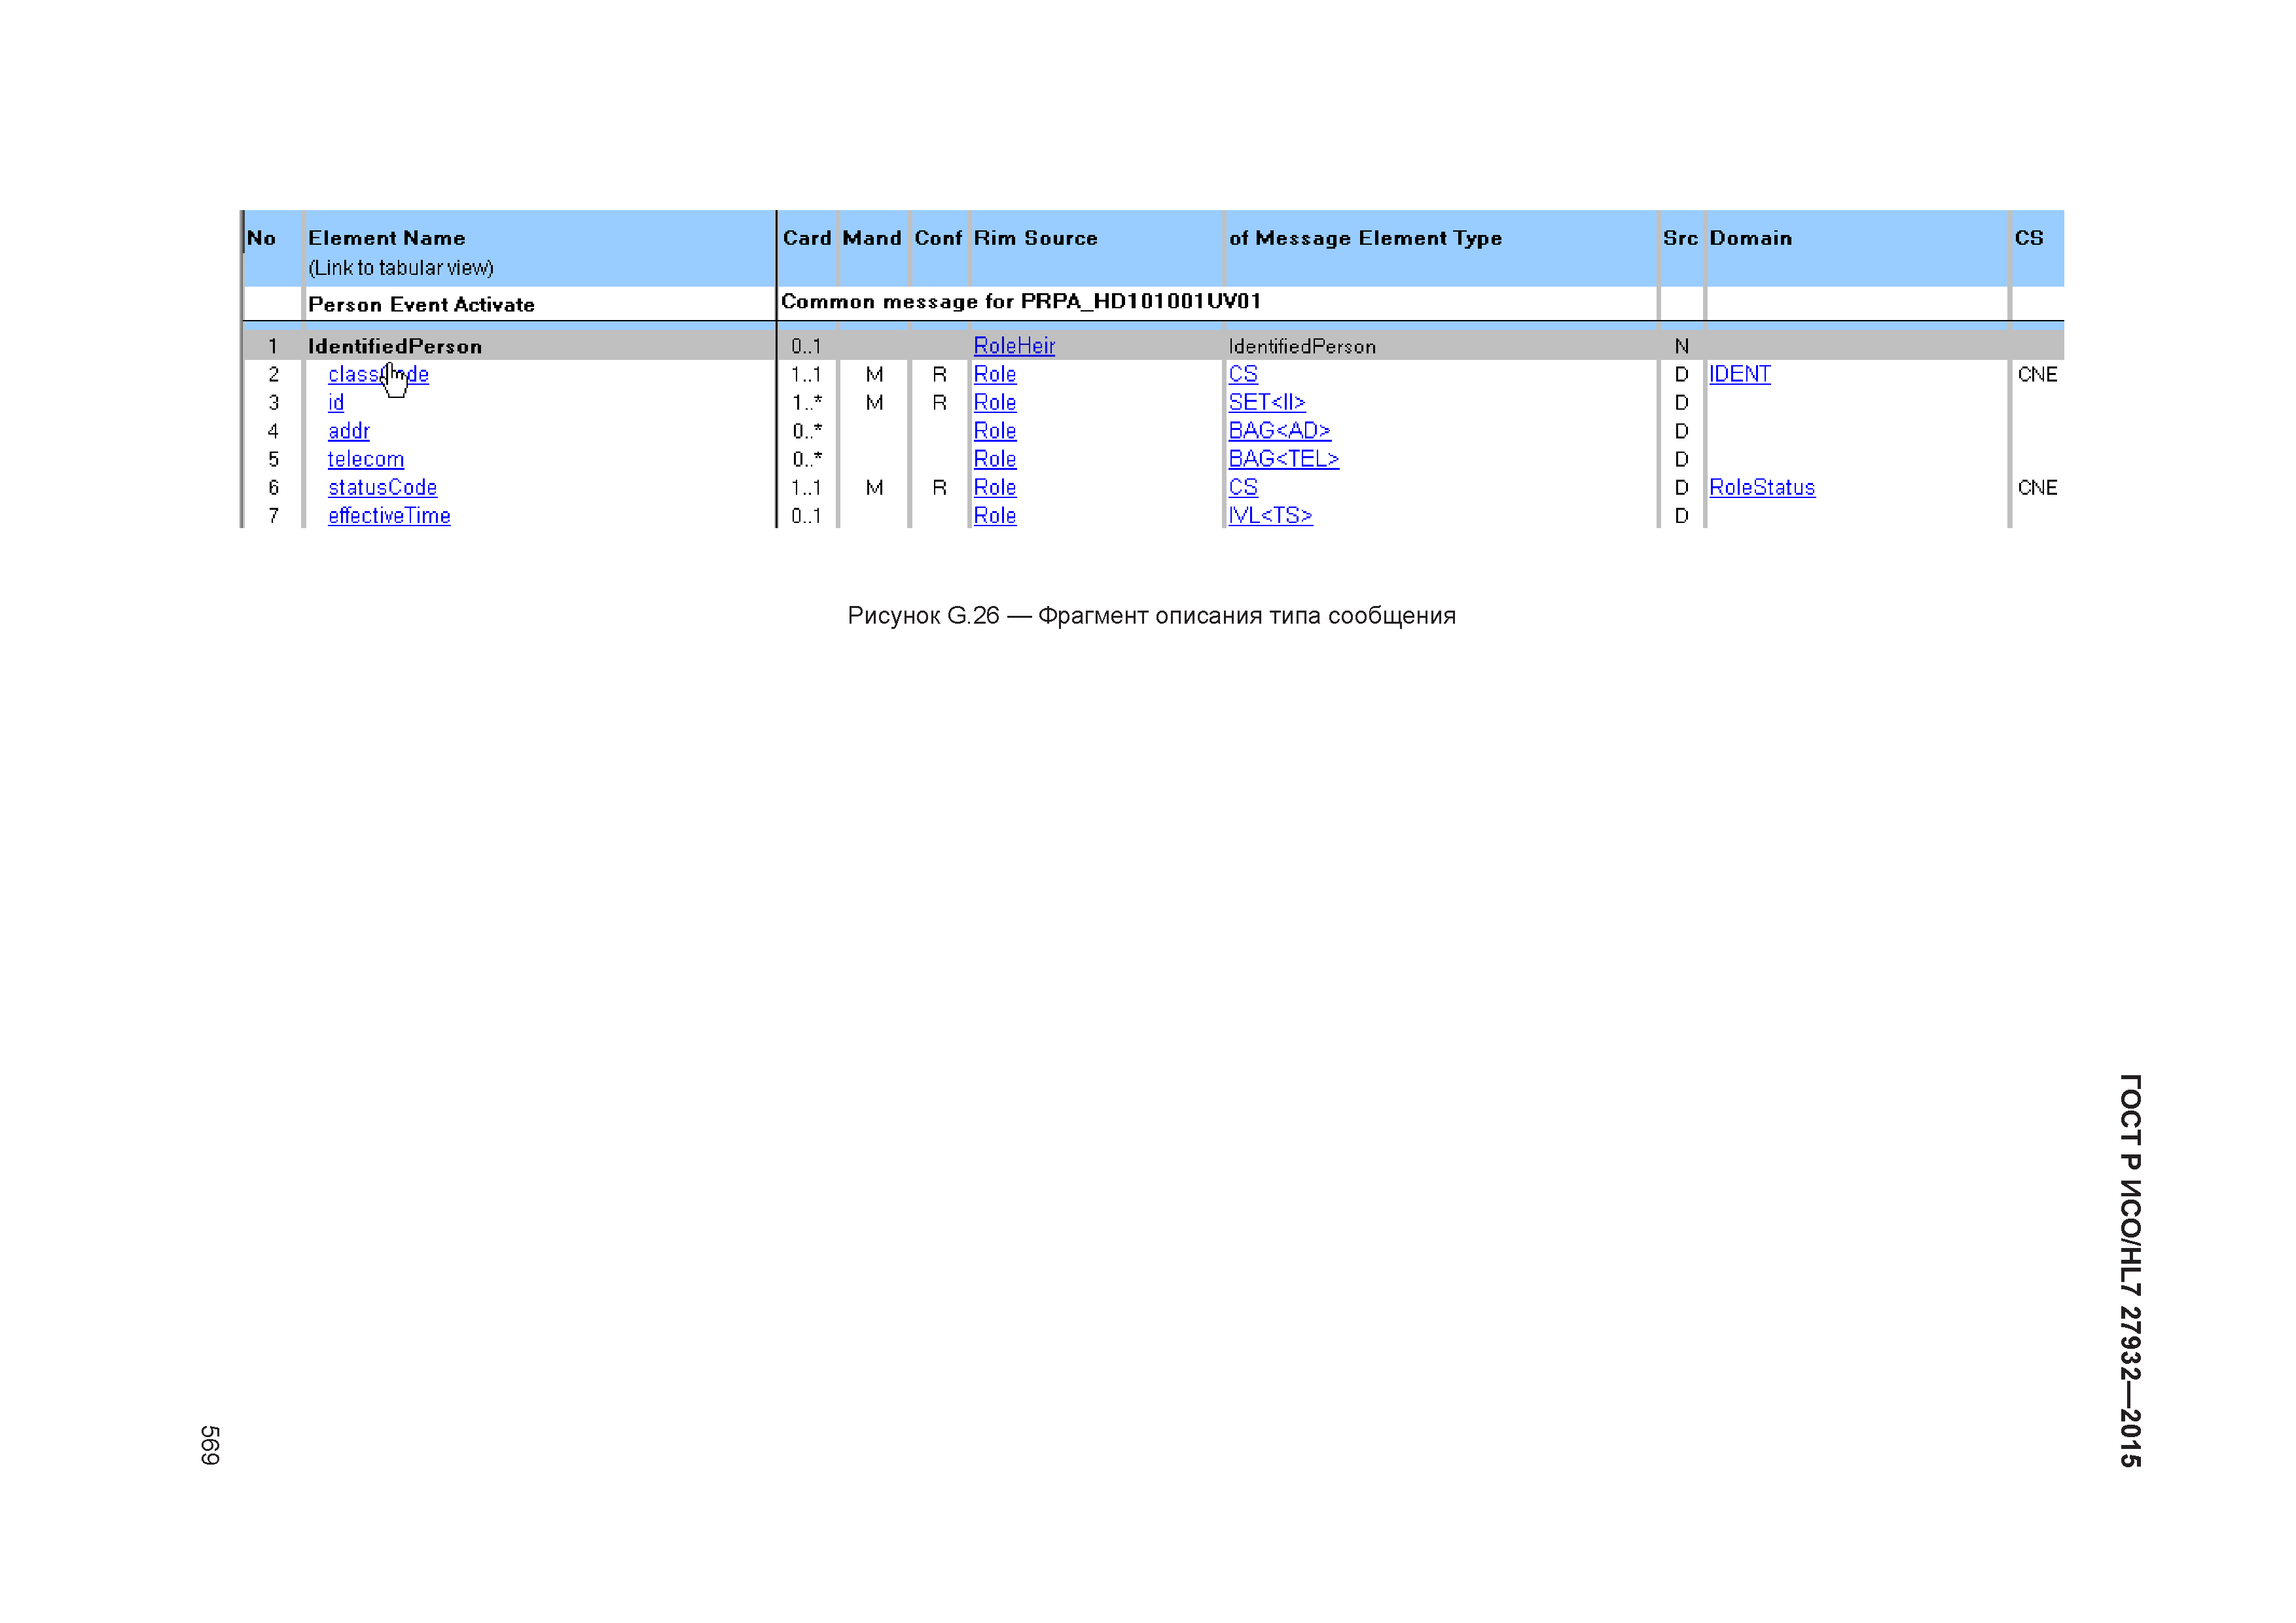Click cardinality 0..1 in IdentifiedPerson row
Viewport: 2296px width, 1623px height.
[806, 346]
